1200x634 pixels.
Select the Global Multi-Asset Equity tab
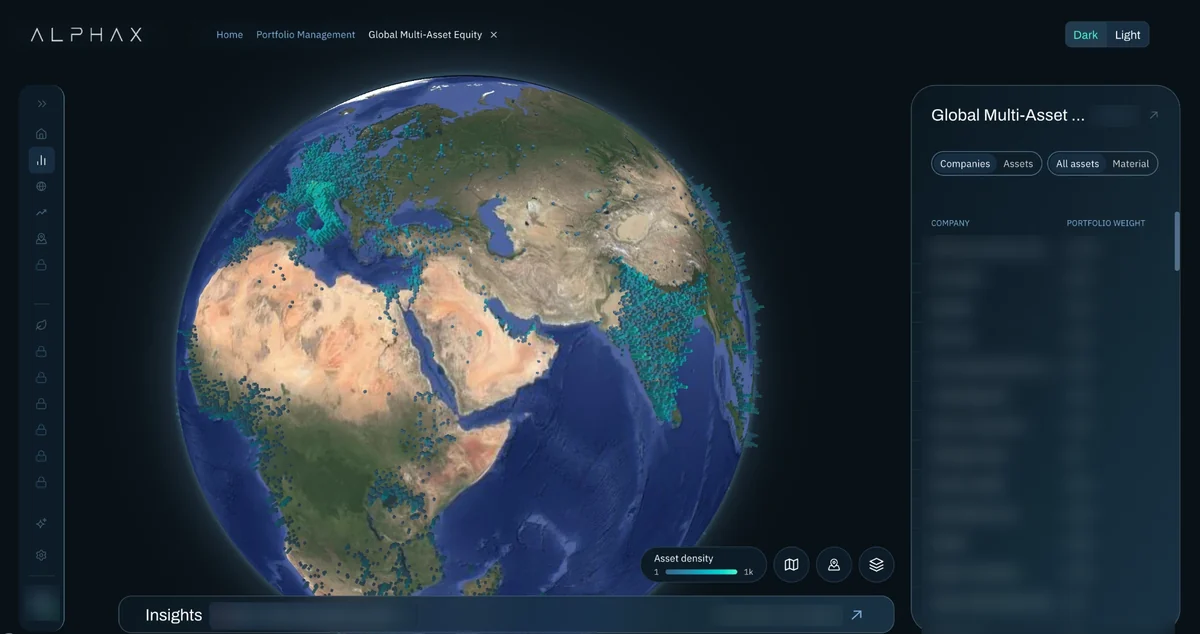(425, 35)
